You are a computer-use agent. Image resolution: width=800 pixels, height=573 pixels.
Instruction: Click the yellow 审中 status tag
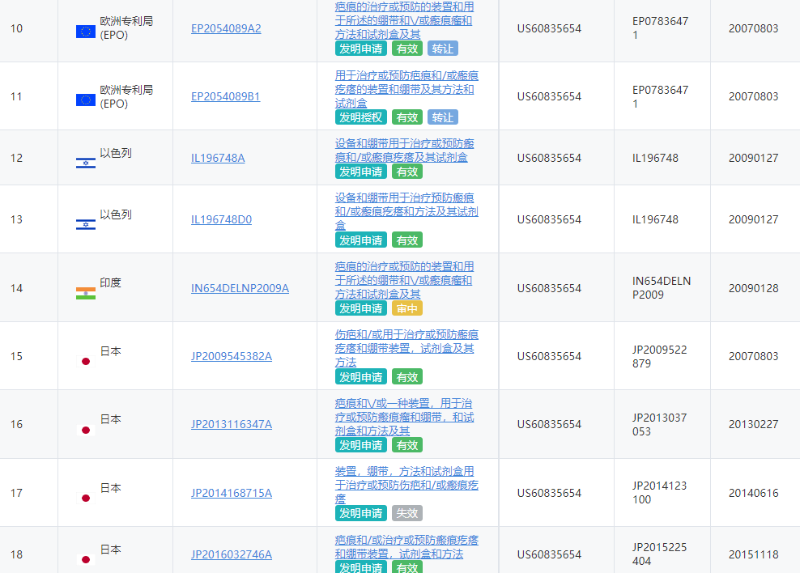(x=407, y=308)
